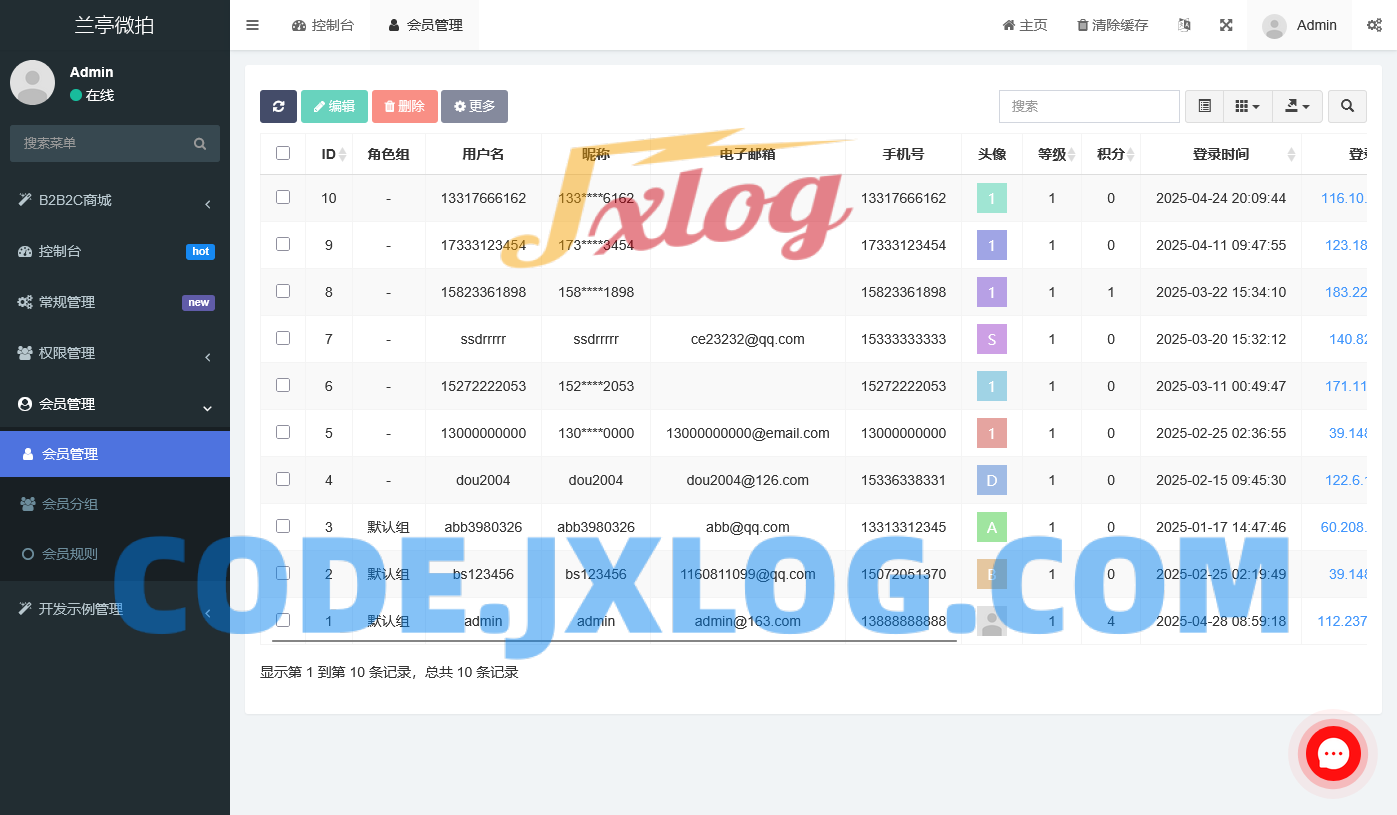Click the magnifier search button beside export
The height and width of the screenshot is (815, 1397).
tap(1347, 106)
